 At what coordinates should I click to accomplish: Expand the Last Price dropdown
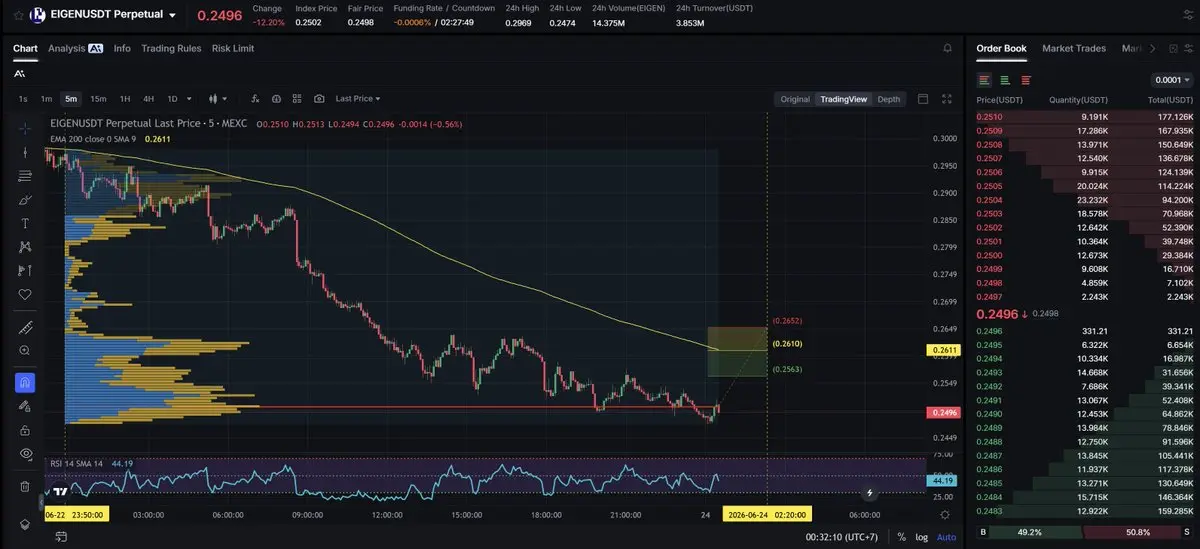pyautogui.click(x=358, y=99)
